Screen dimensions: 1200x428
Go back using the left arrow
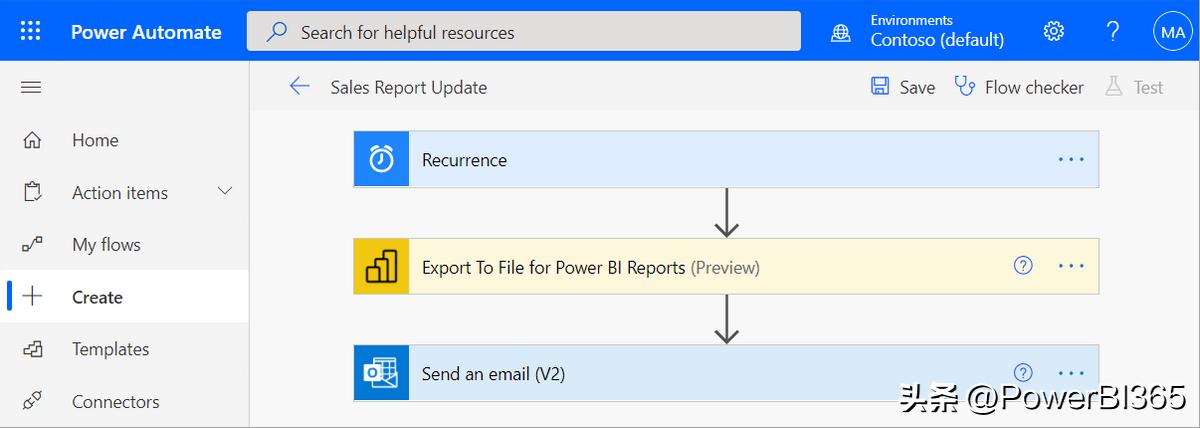[299, 87]
